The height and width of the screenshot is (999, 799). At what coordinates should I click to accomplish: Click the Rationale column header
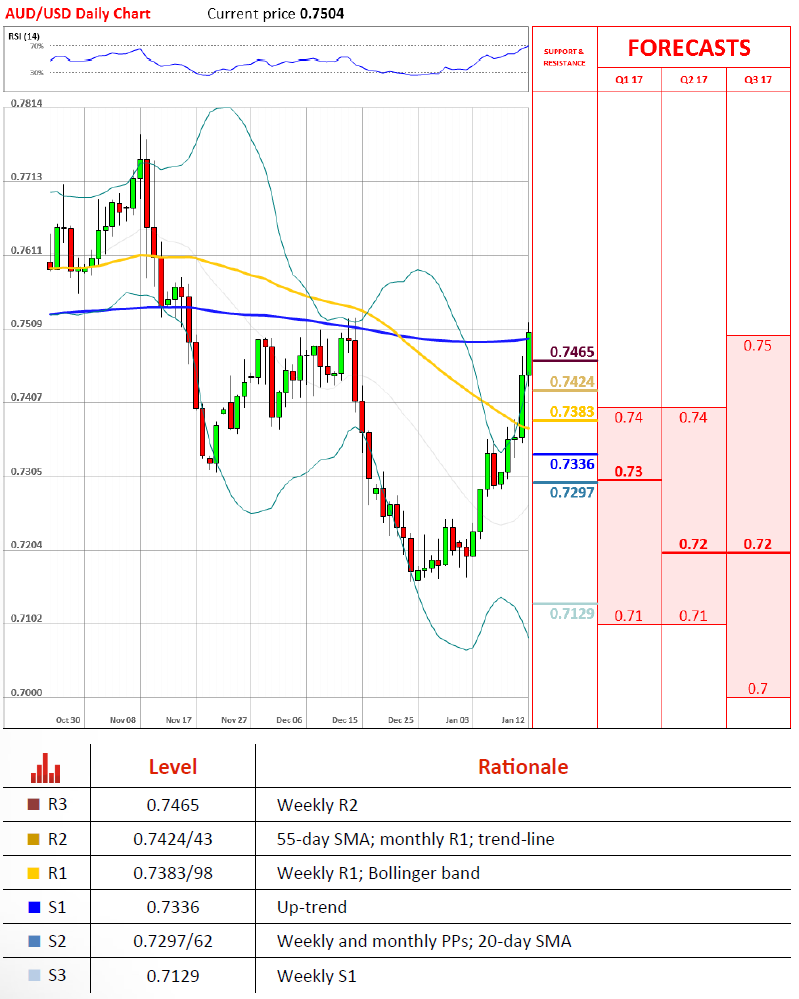click(x=522, y=767)
